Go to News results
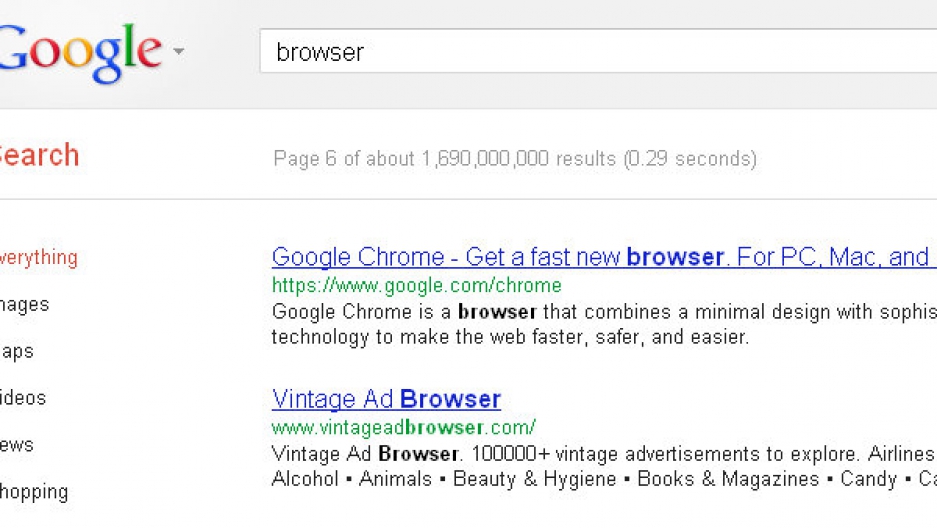Image resolution: width=937 pixels, height=528 pixels. (17, 445)
